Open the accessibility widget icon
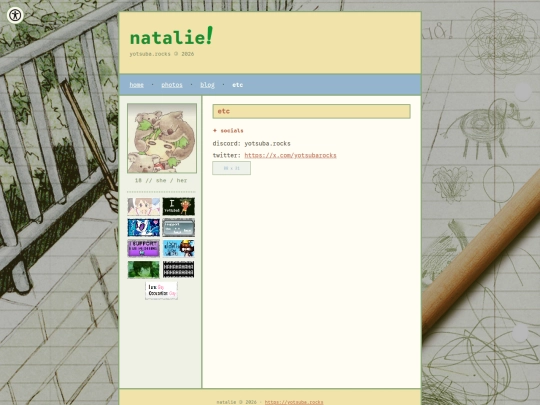 (15, 15)
